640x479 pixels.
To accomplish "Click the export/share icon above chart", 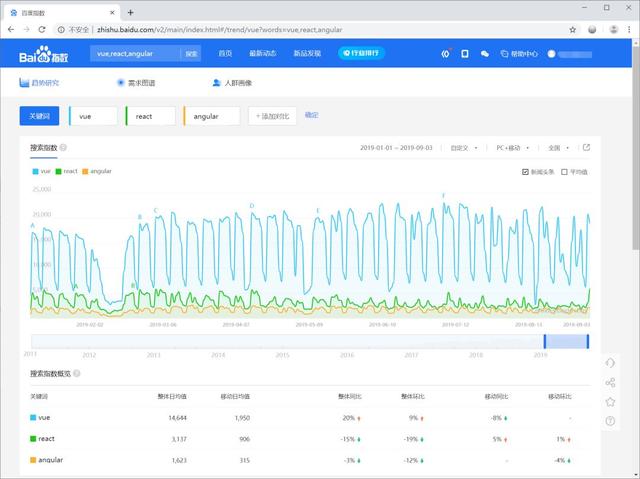I will 586,147.
